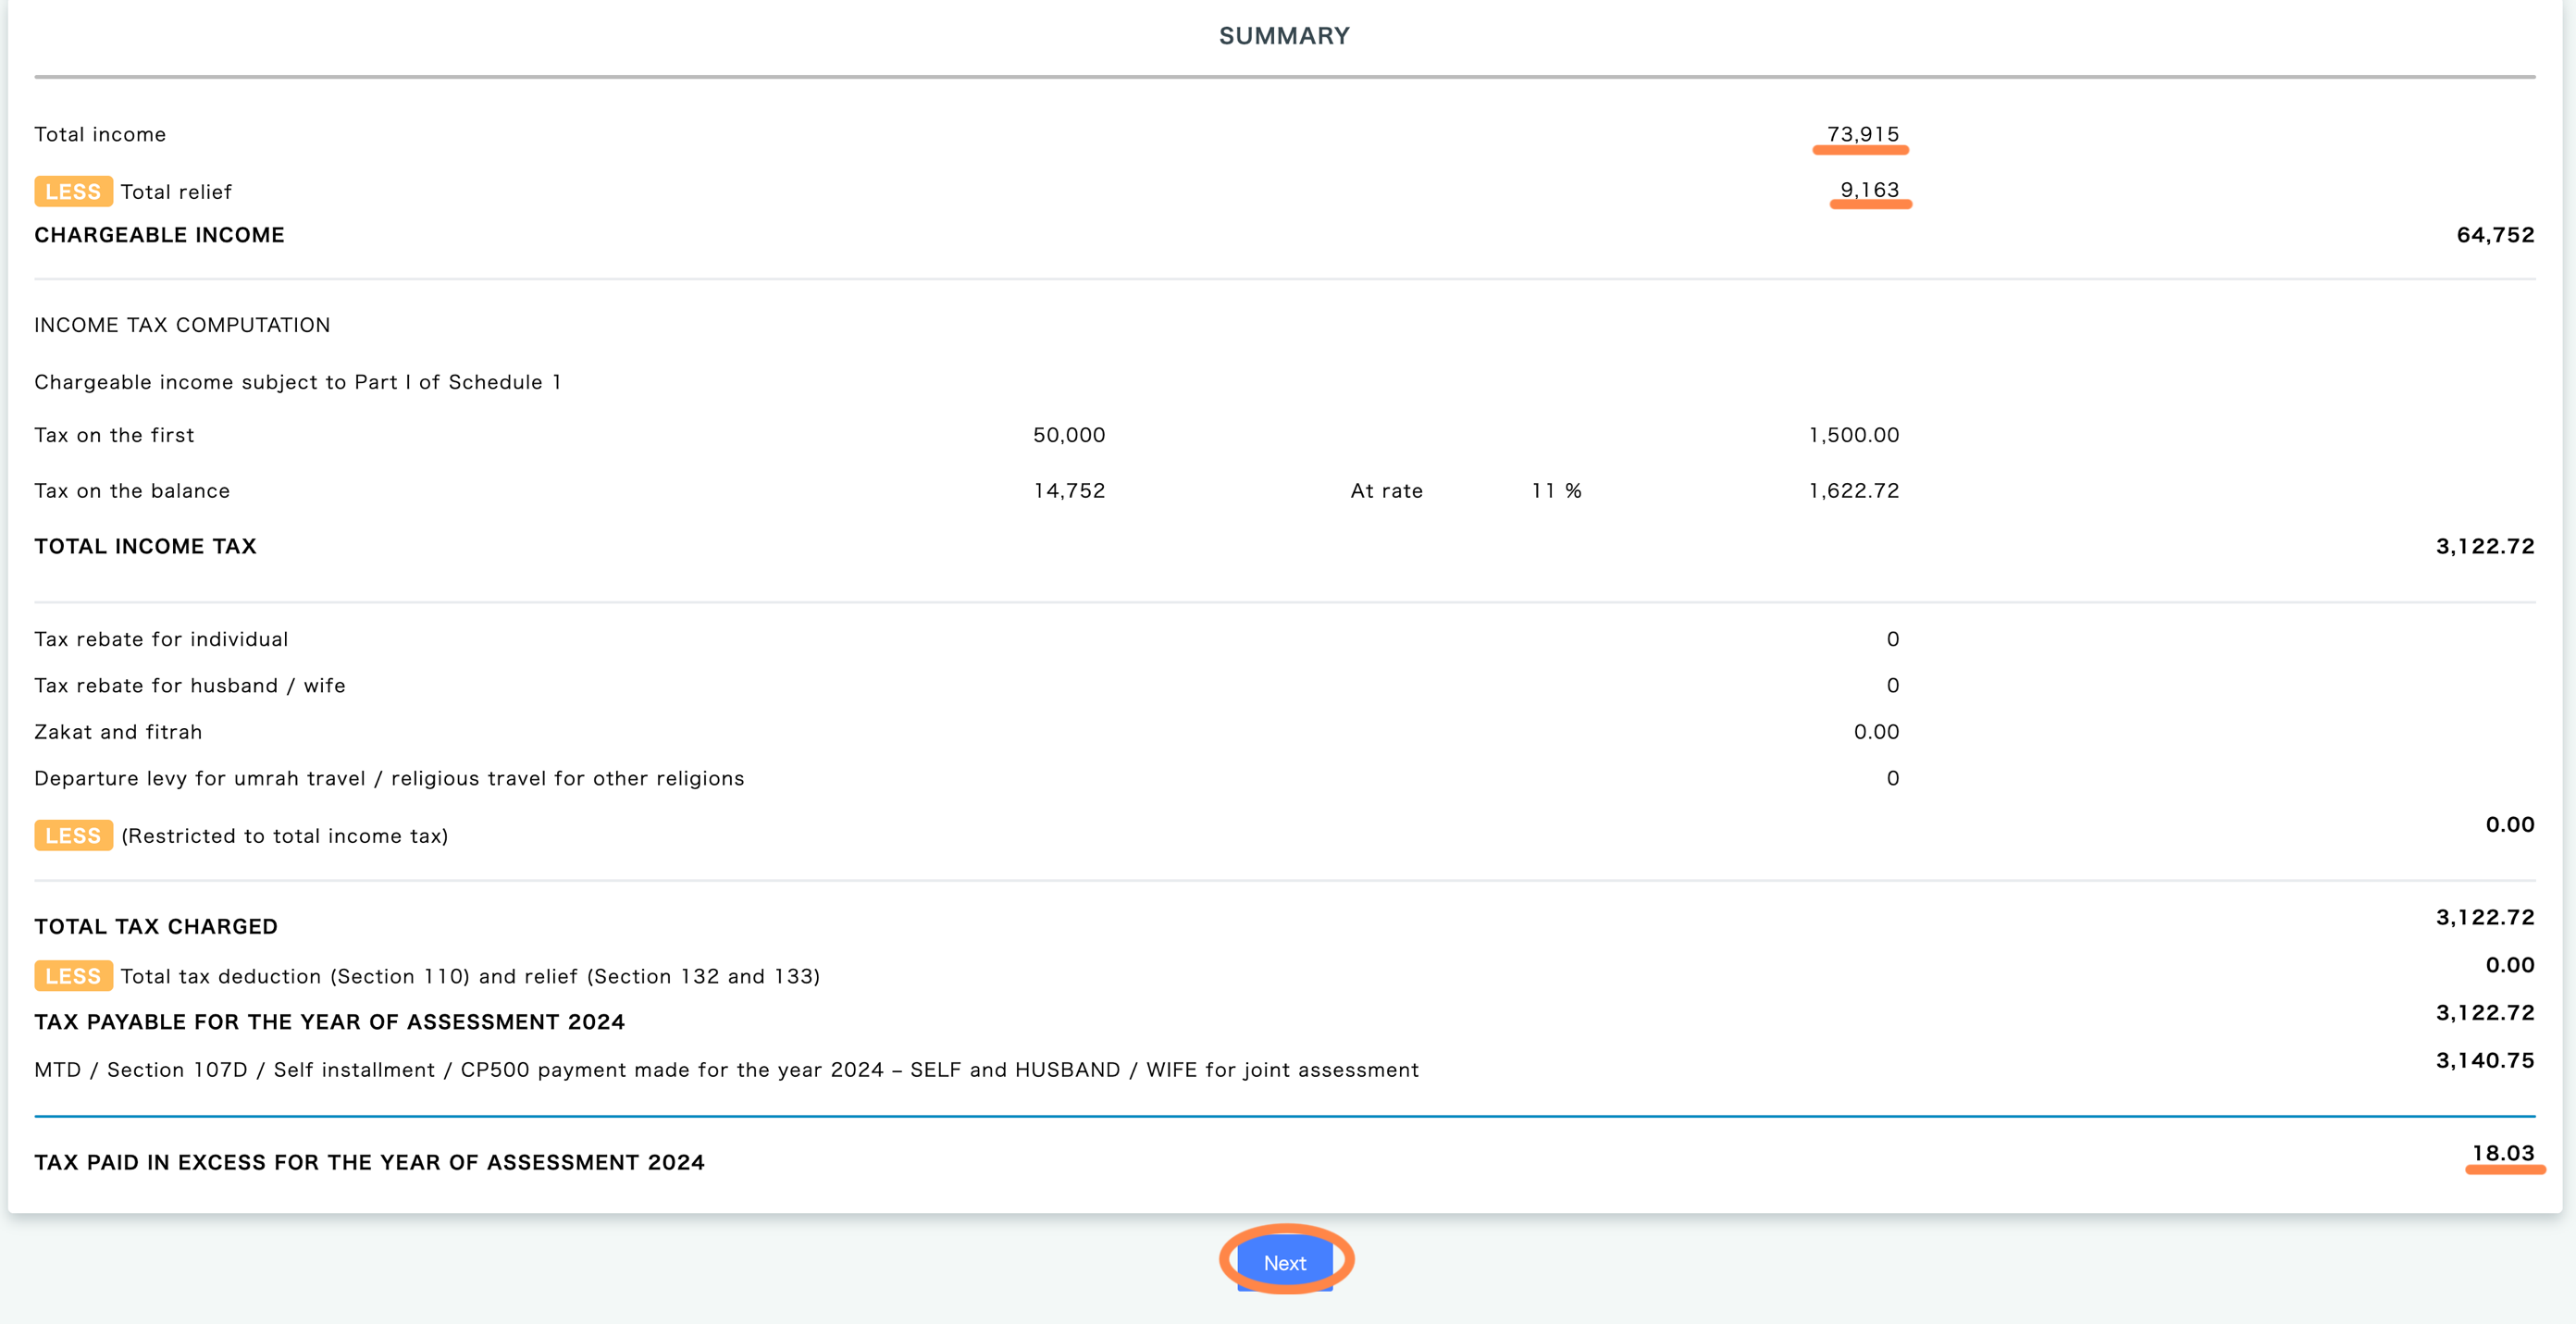Viewport: 2576px width, 1324px height.
Task: Click the SUMMARY heading
Action: 1284,36
